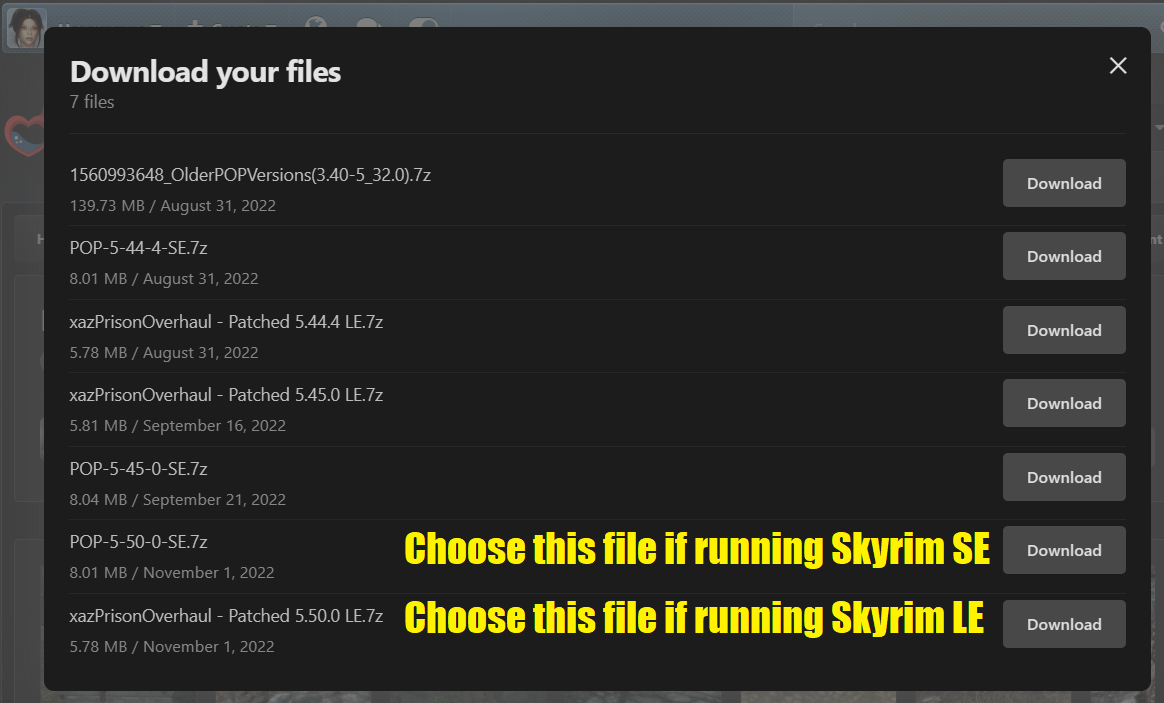Click '8.04 MB / September 21, 2022' details
Image resolution: width=1164 pixels, height=703 pixels.
click(x=177, y=500)
